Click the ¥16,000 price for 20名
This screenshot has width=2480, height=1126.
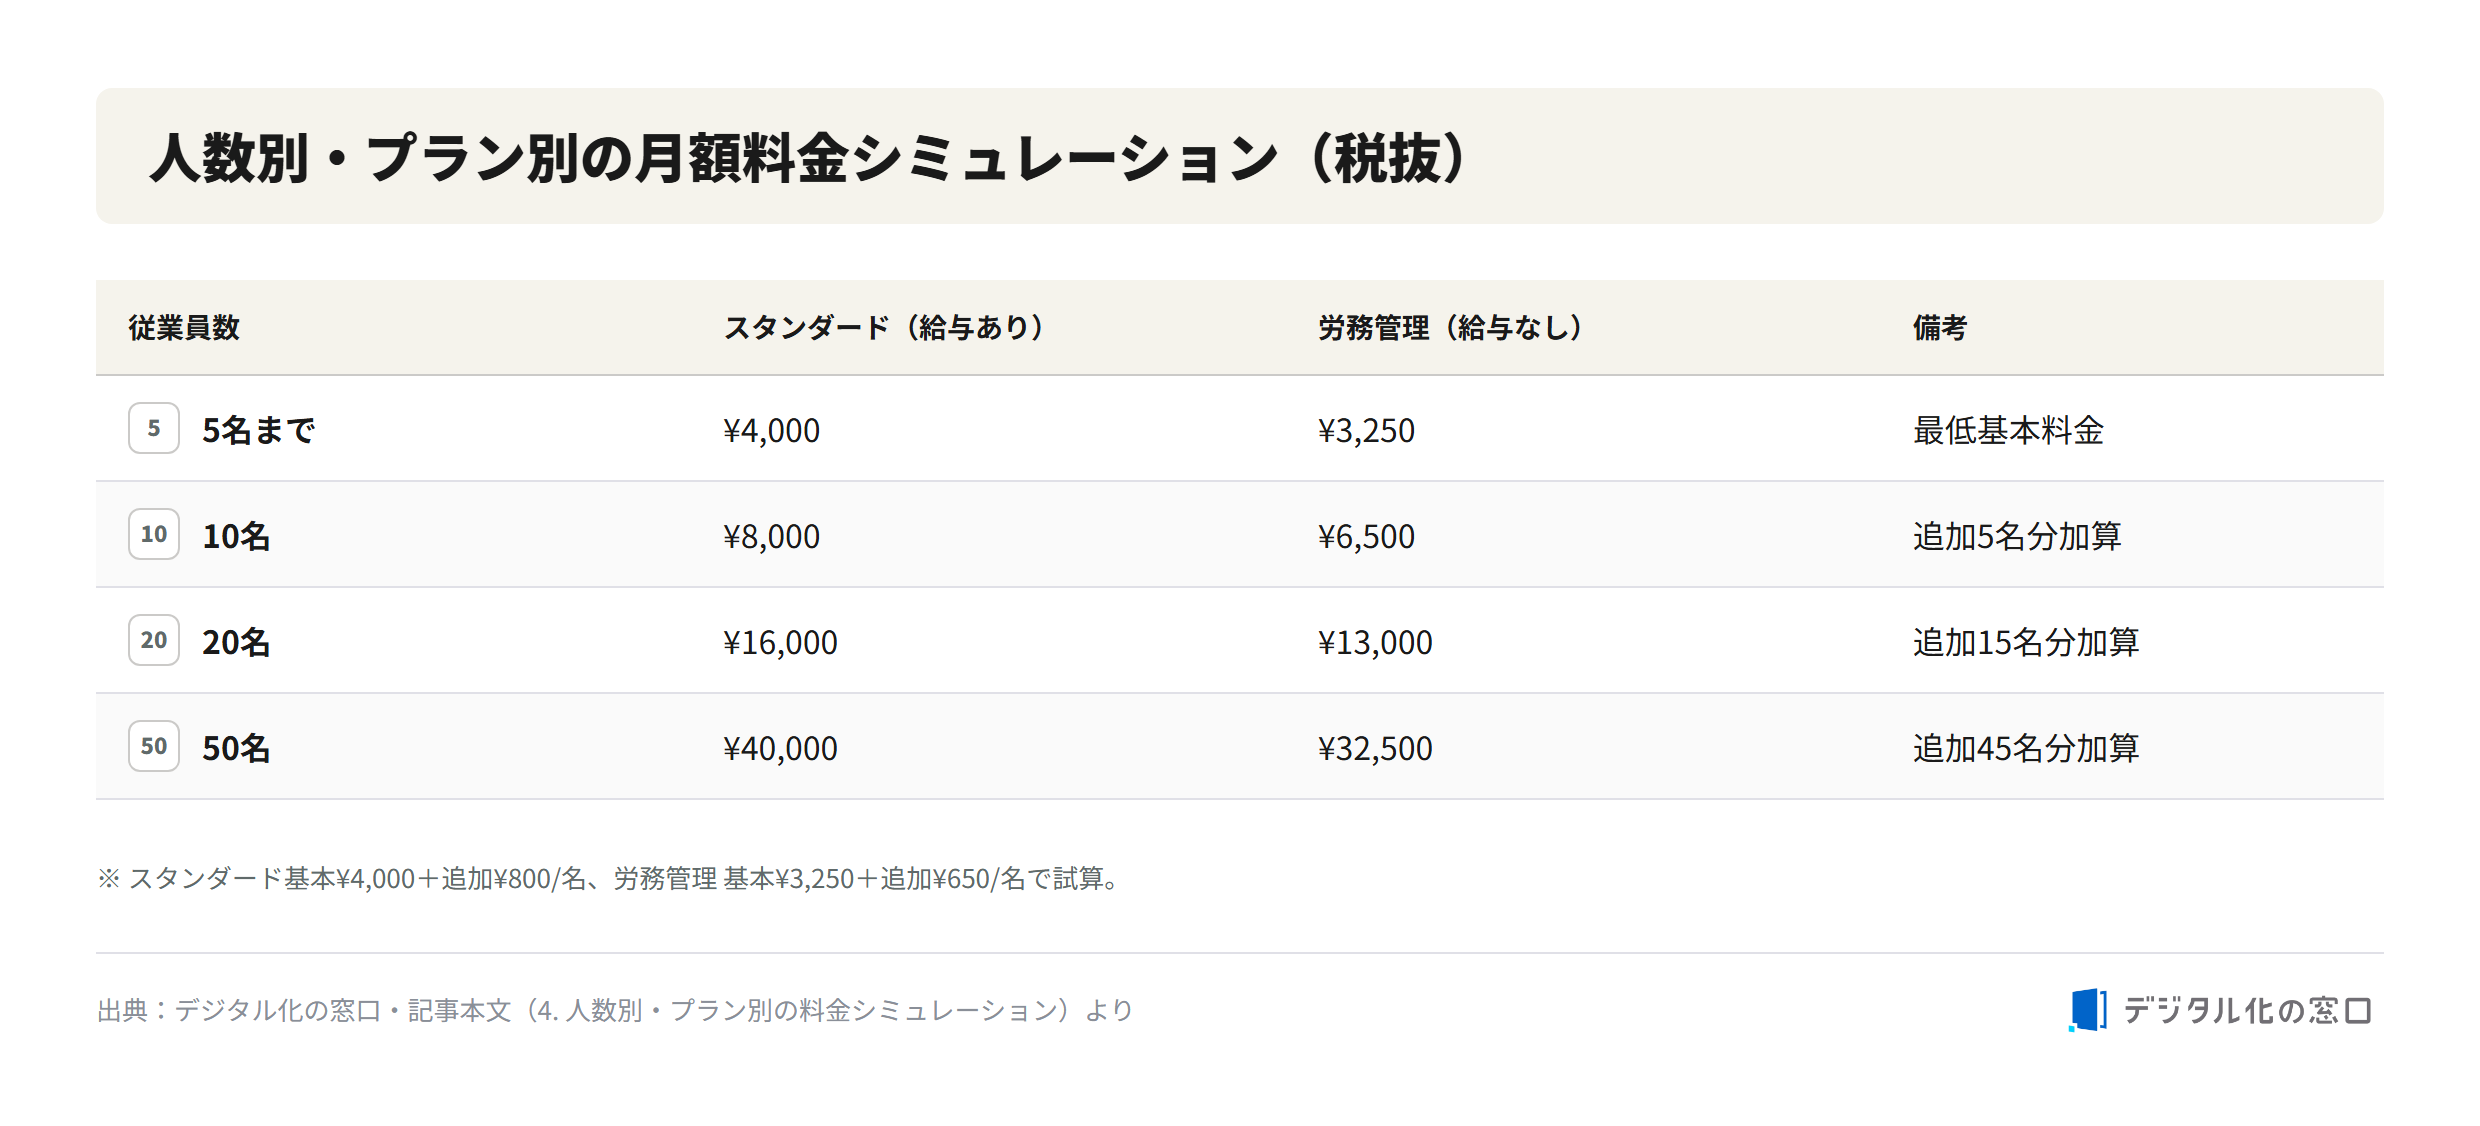[x=780, y=642]
